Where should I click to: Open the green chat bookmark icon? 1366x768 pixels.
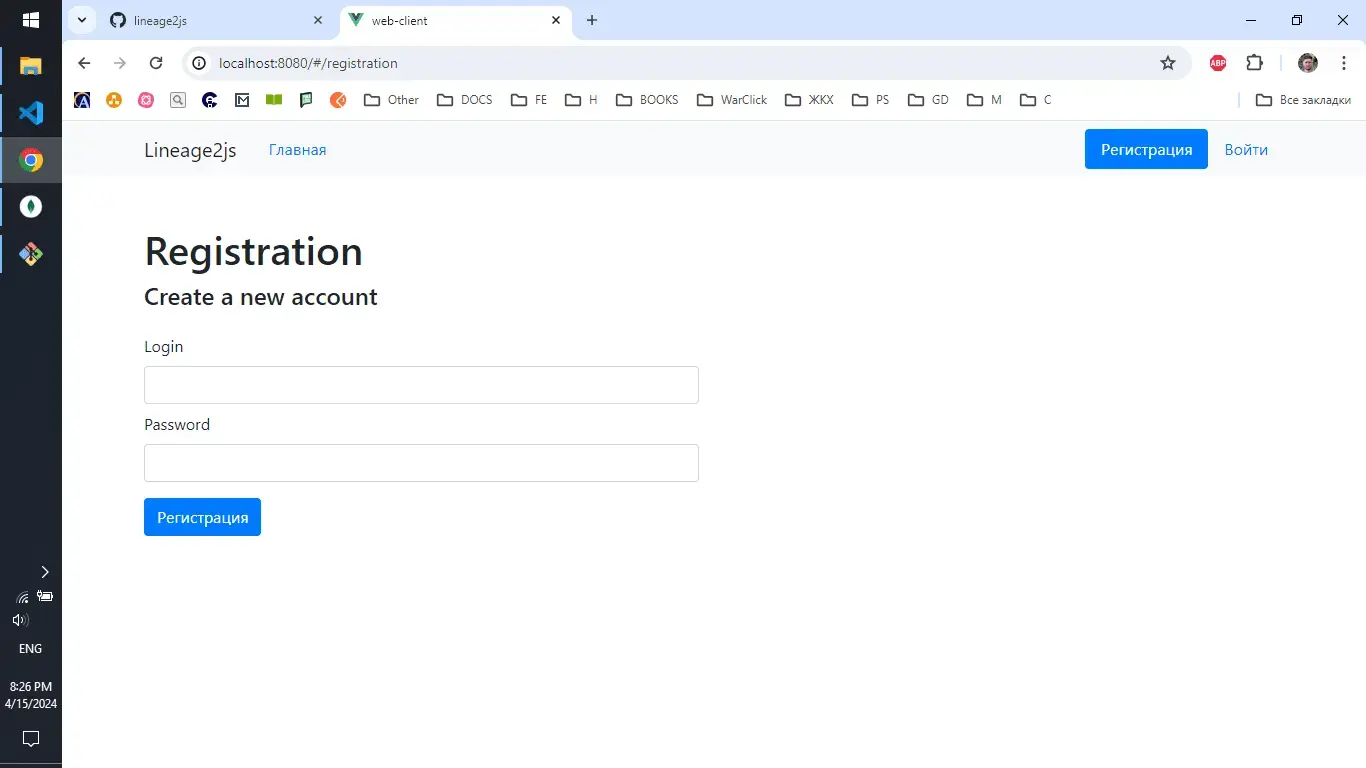coord(306,100)
